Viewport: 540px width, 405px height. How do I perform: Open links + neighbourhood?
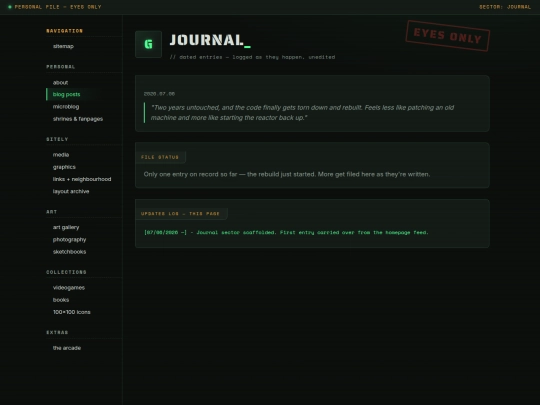click(82, 179)
